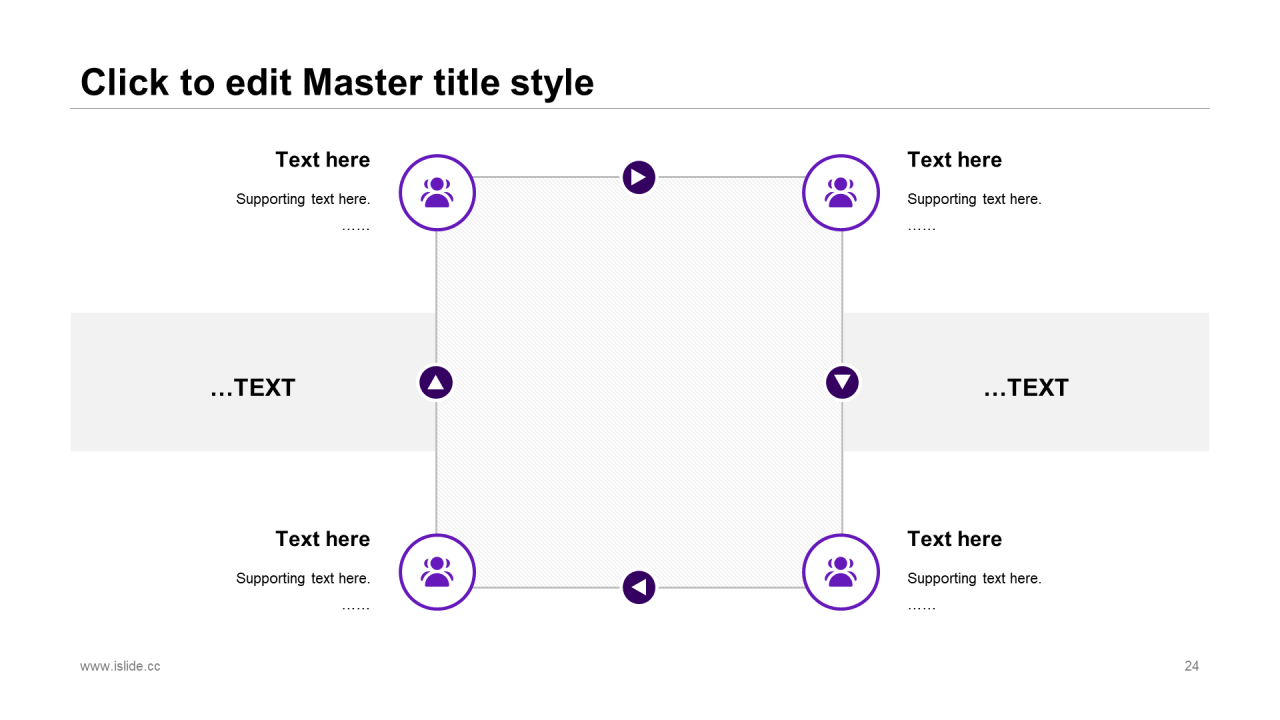
Task: Click the bottom-right people icon circle
Action: pyautogui.click(x=841, y=572)
